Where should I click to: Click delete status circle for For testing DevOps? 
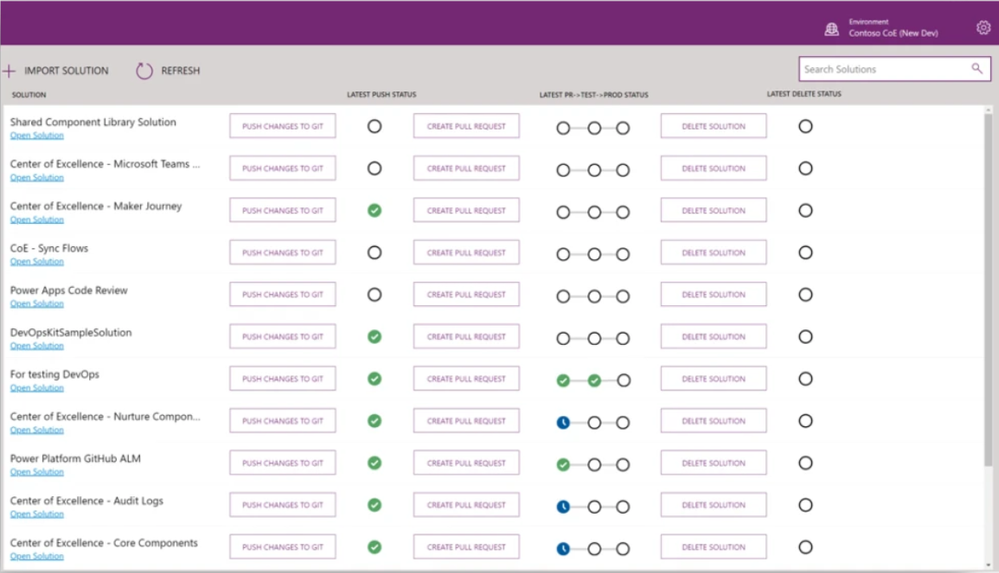pyautogui.click(x=805, y=379)
